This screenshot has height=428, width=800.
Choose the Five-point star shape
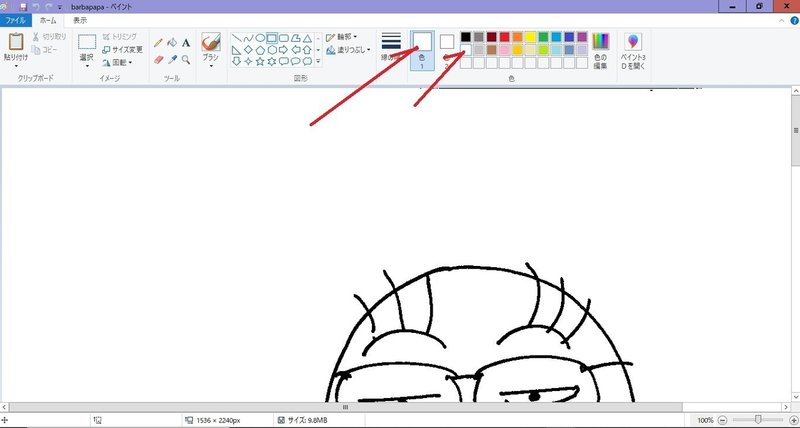pos(260,62)
